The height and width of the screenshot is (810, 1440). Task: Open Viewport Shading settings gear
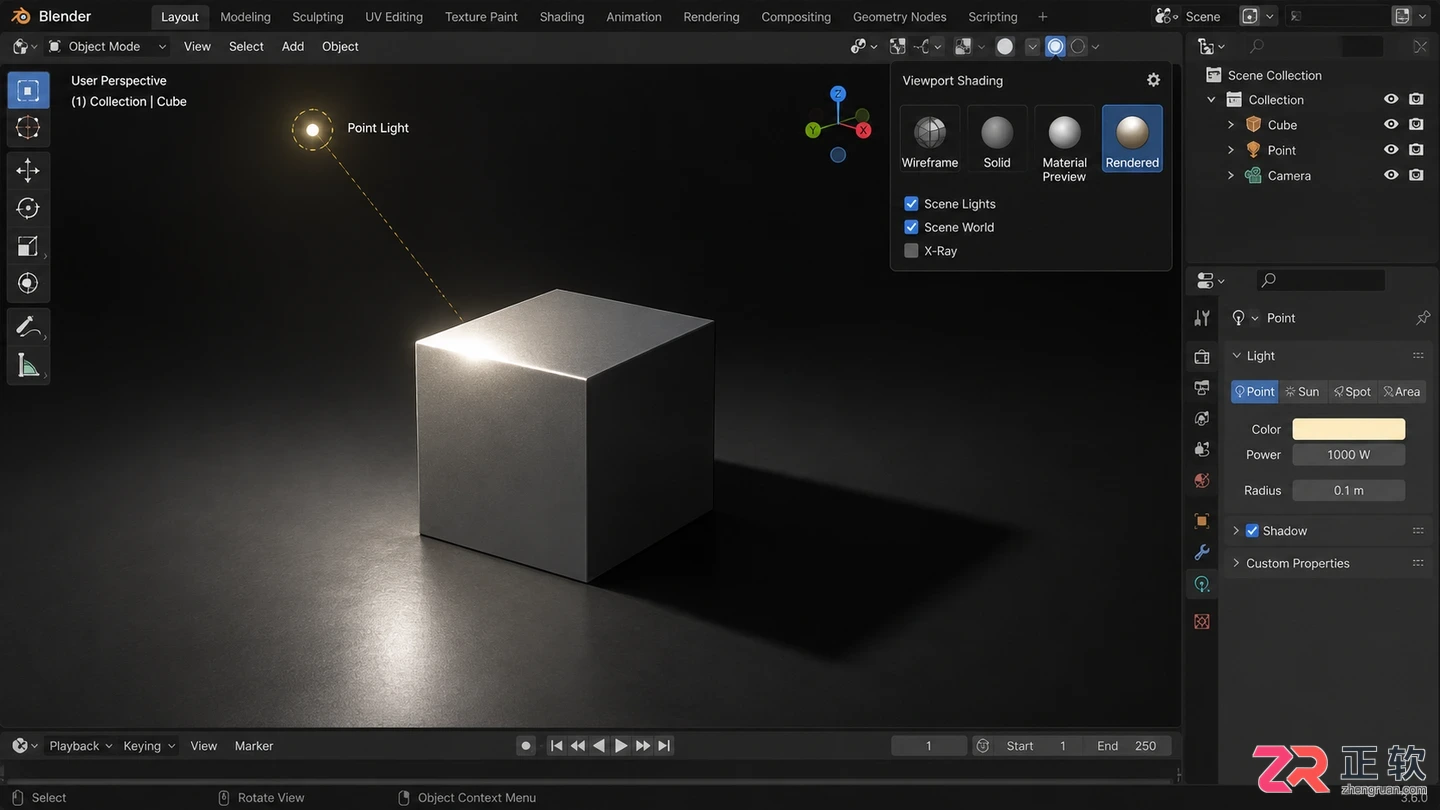1153,80
